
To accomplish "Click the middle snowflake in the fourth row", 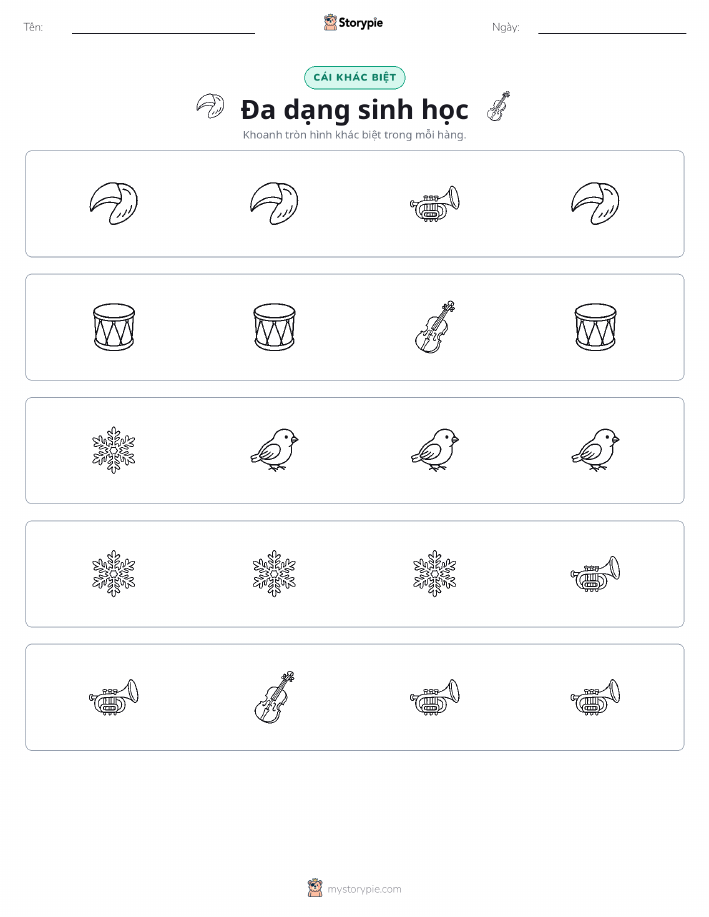I will click(x=274, y=574).
